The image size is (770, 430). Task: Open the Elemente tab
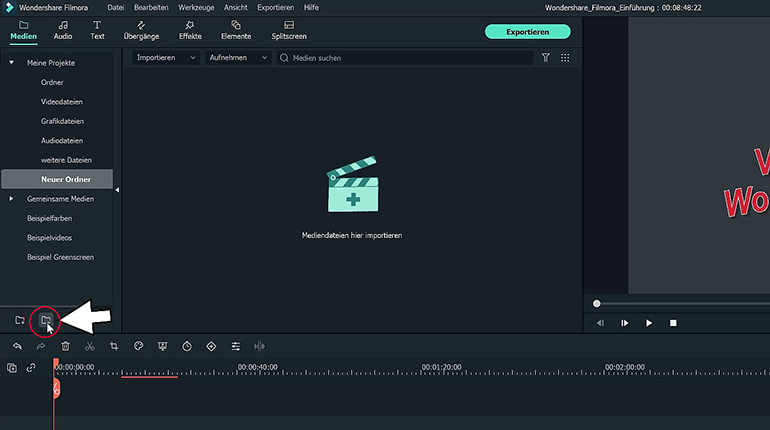[236, 30]
